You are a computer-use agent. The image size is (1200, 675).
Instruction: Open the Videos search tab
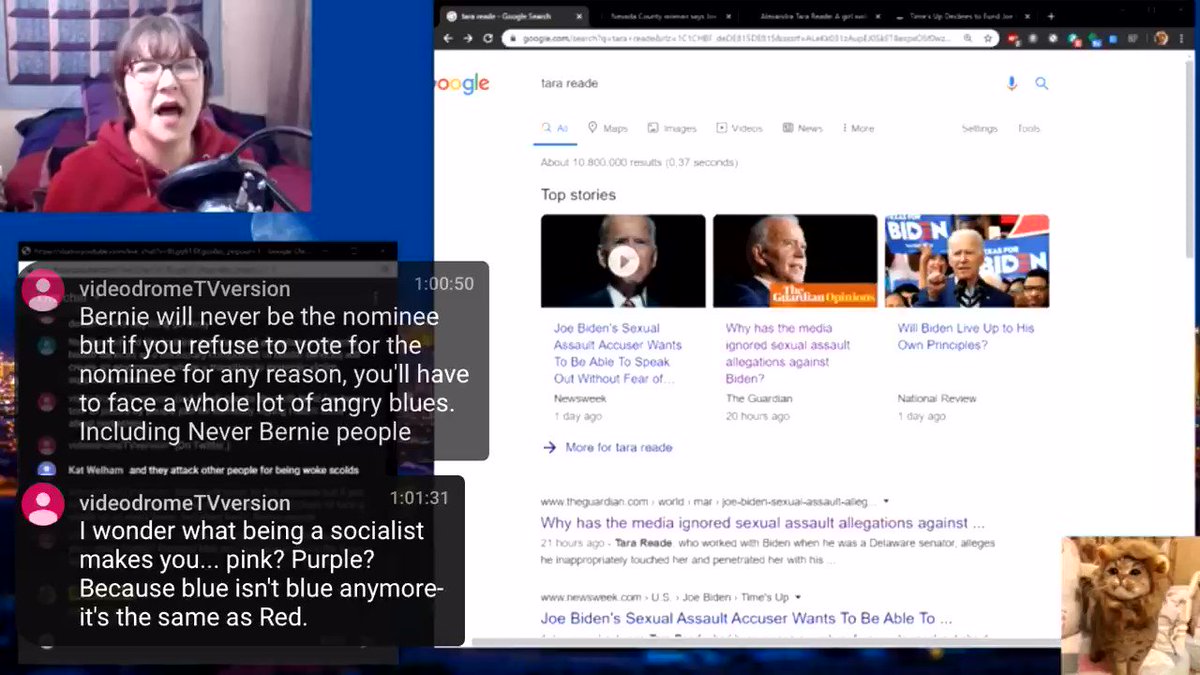(x=739, y=129)
